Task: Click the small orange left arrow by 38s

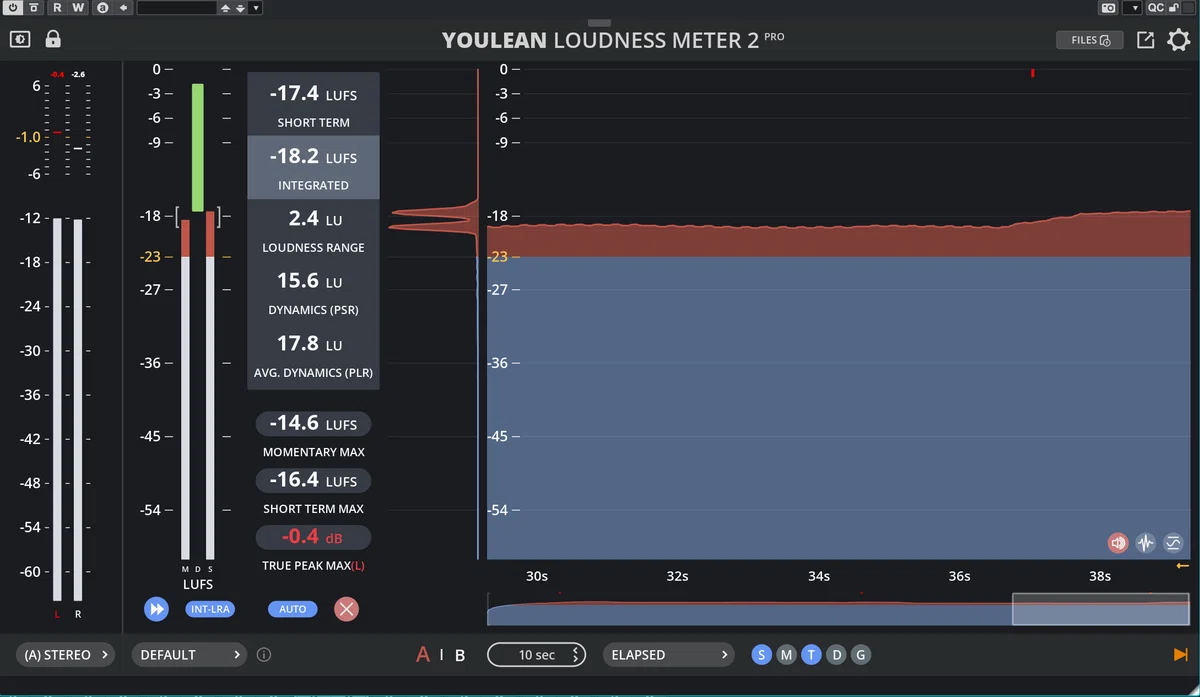Action: click(1183, 566)
